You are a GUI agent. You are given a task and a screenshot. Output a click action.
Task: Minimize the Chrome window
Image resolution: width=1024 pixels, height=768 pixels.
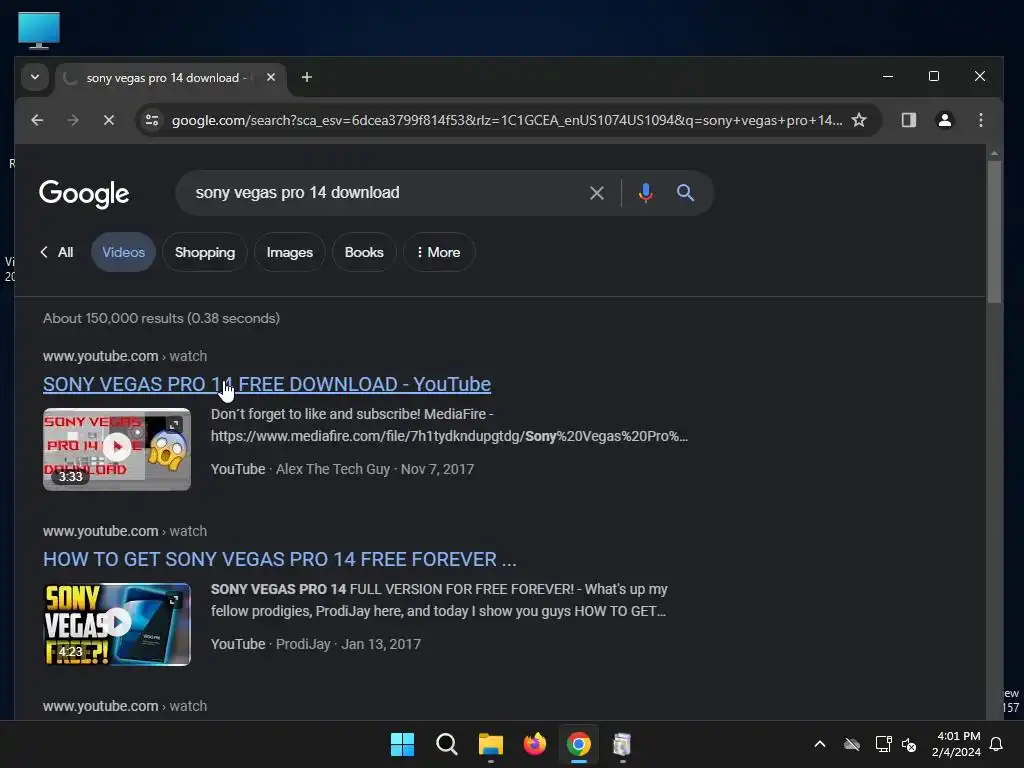pos(888,76)
